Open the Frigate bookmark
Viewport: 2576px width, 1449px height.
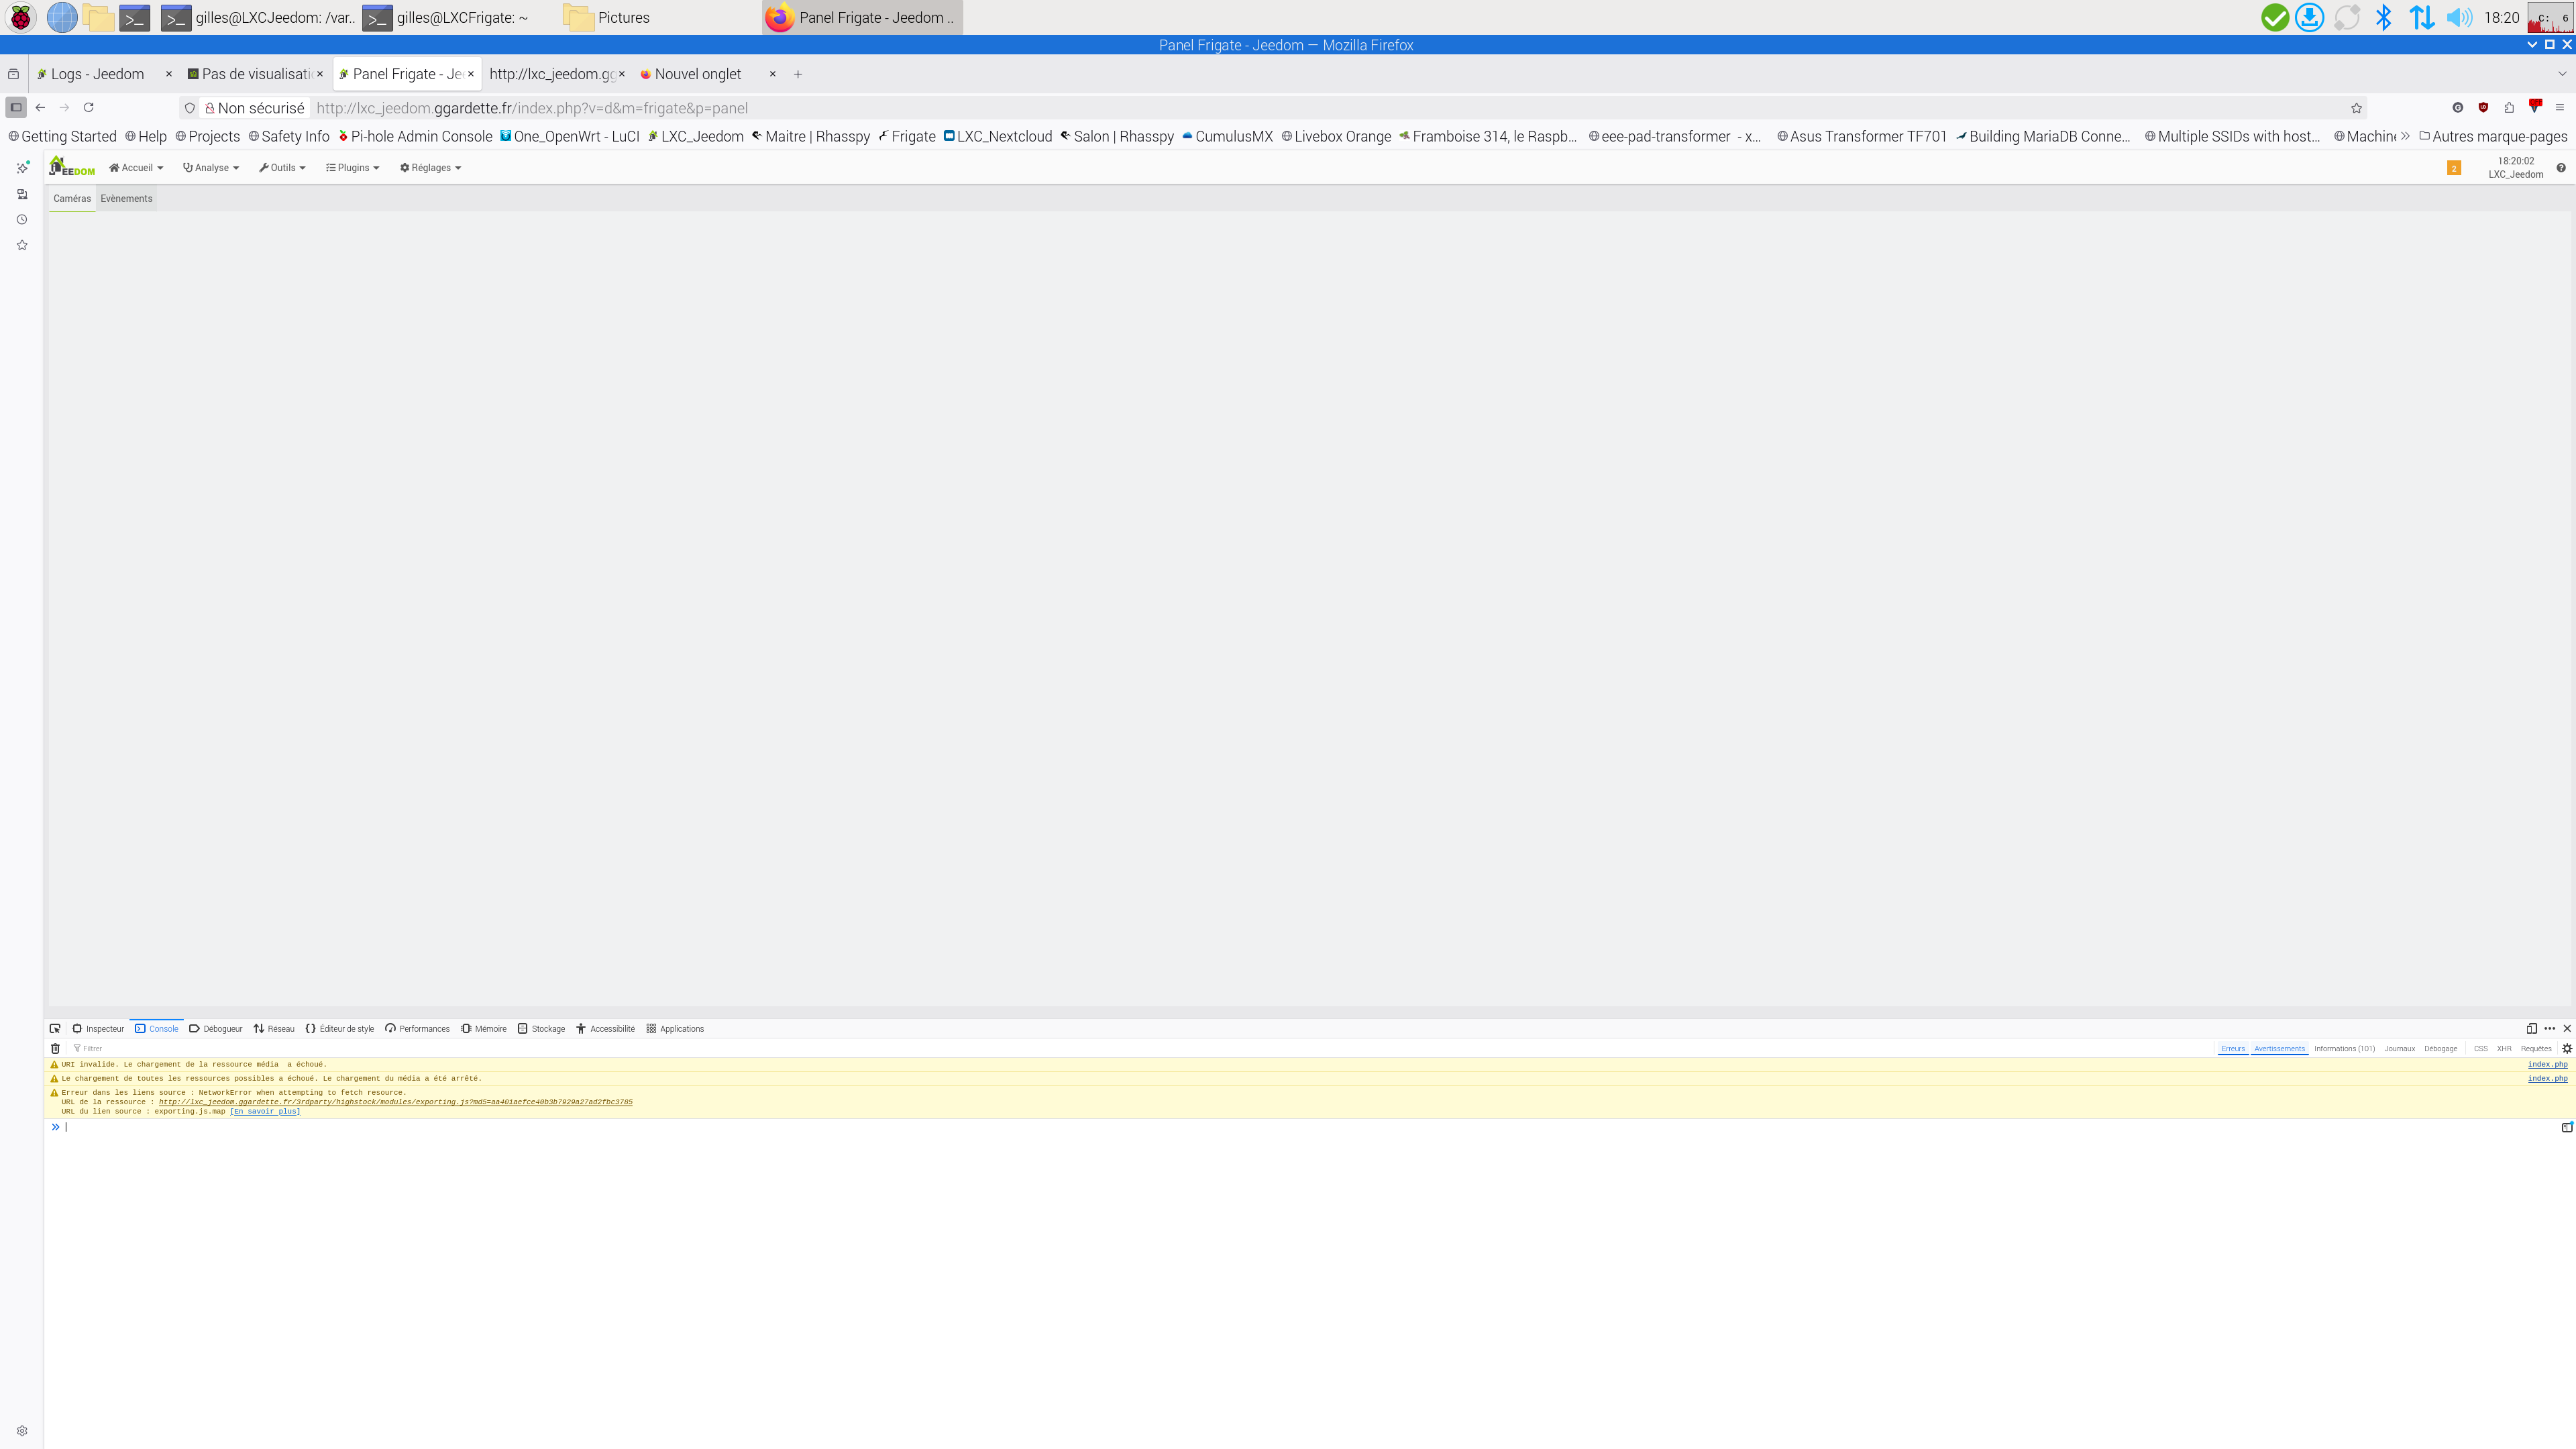907,136
